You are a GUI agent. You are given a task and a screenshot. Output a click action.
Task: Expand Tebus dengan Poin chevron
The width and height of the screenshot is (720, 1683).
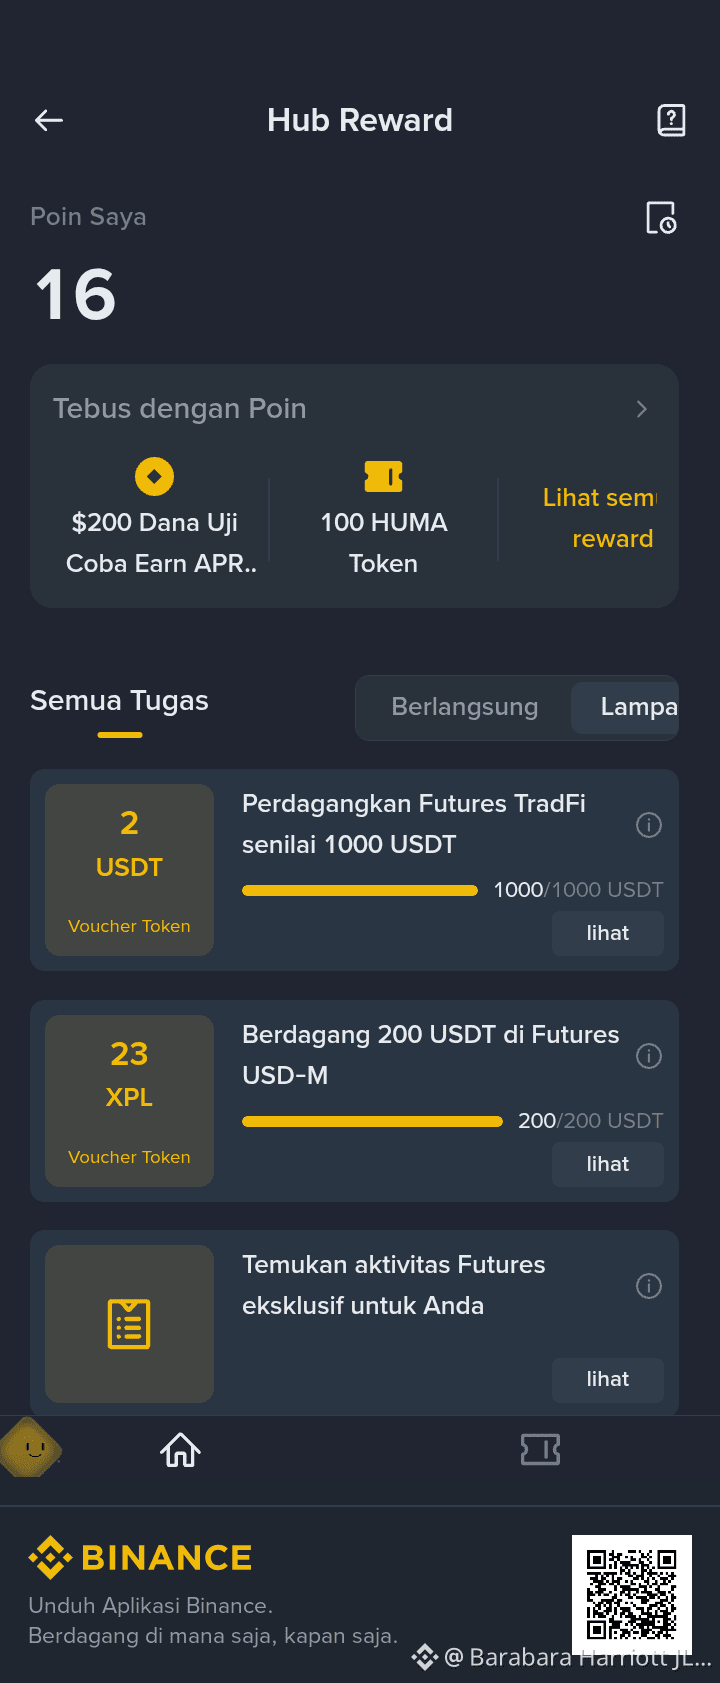tap(642, 409)
